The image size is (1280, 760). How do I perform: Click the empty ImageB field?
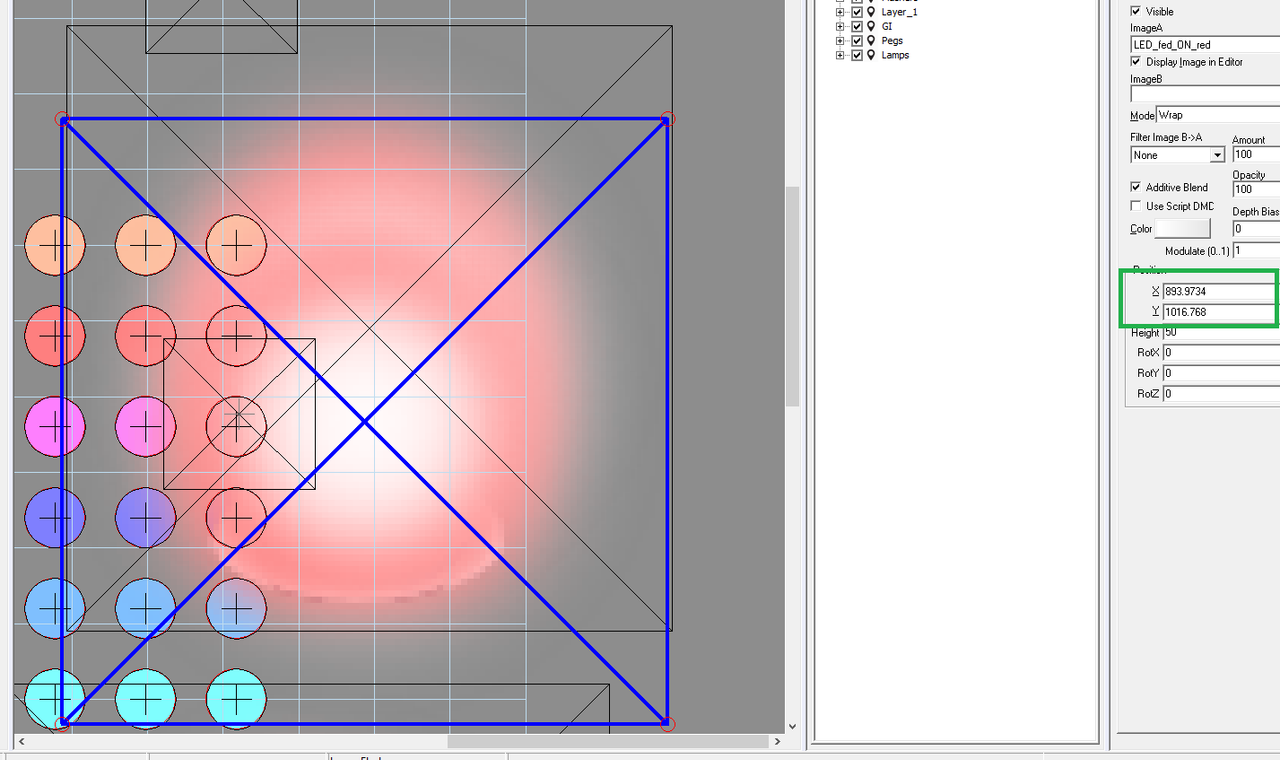click(1205, 94)
